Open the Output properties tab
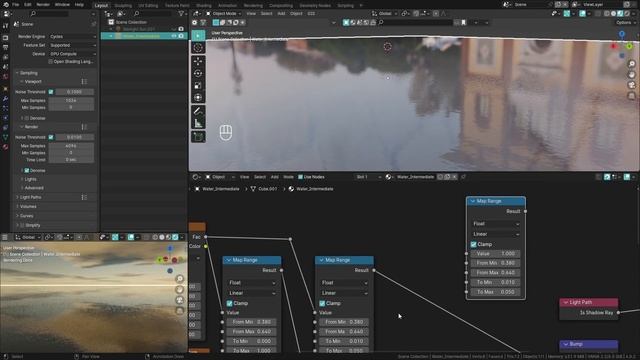Screen dimensions: 640x360 (x=5, y=47)
